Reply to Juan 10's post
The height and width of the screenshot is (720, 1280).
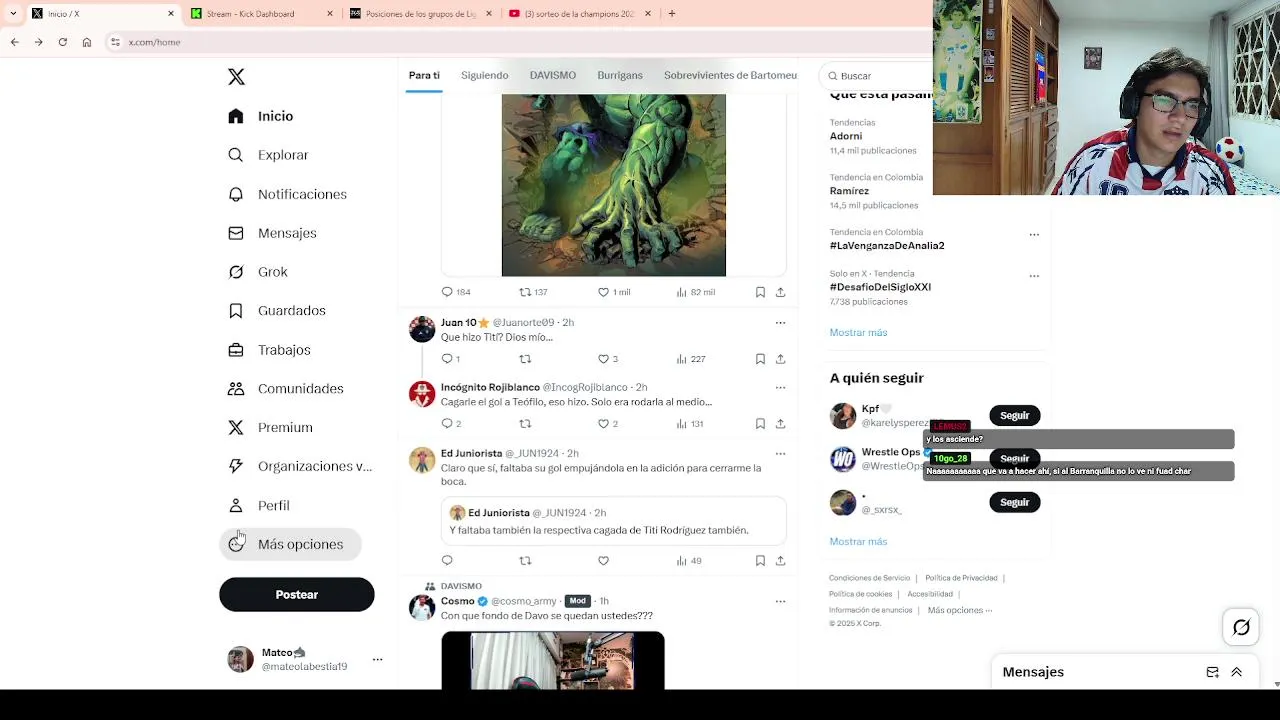tap(447, 359)
